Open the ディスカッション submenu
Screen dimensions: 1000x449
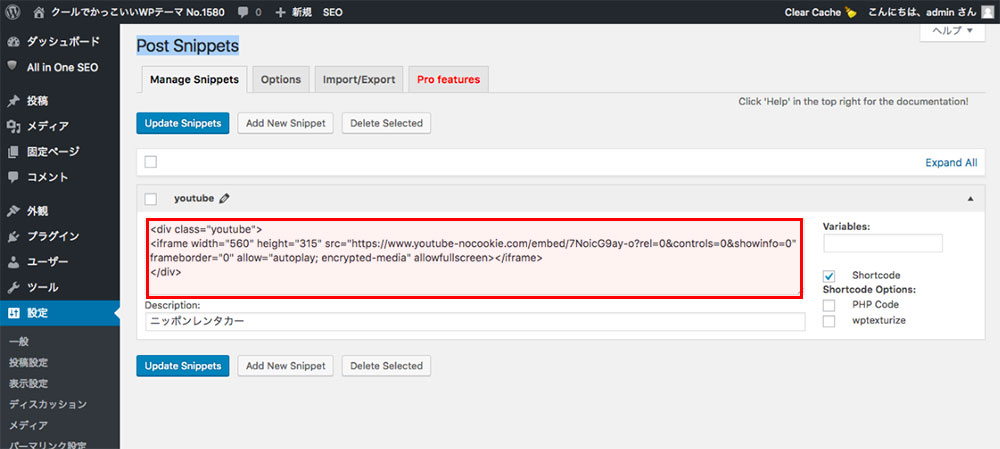click(48, 404)
